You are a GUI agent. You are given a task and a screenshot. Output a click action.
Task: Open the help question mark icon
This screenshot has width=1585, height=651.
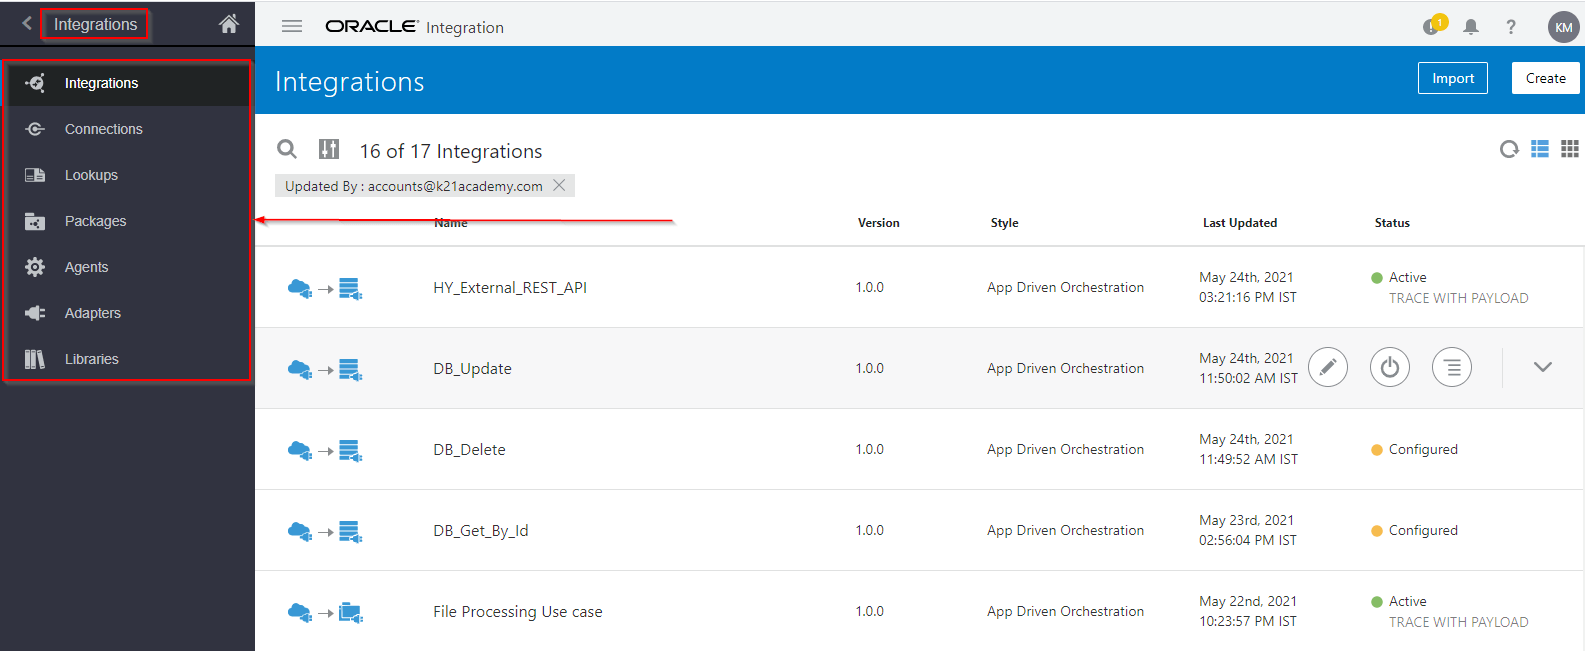(x=1511, y=27)
